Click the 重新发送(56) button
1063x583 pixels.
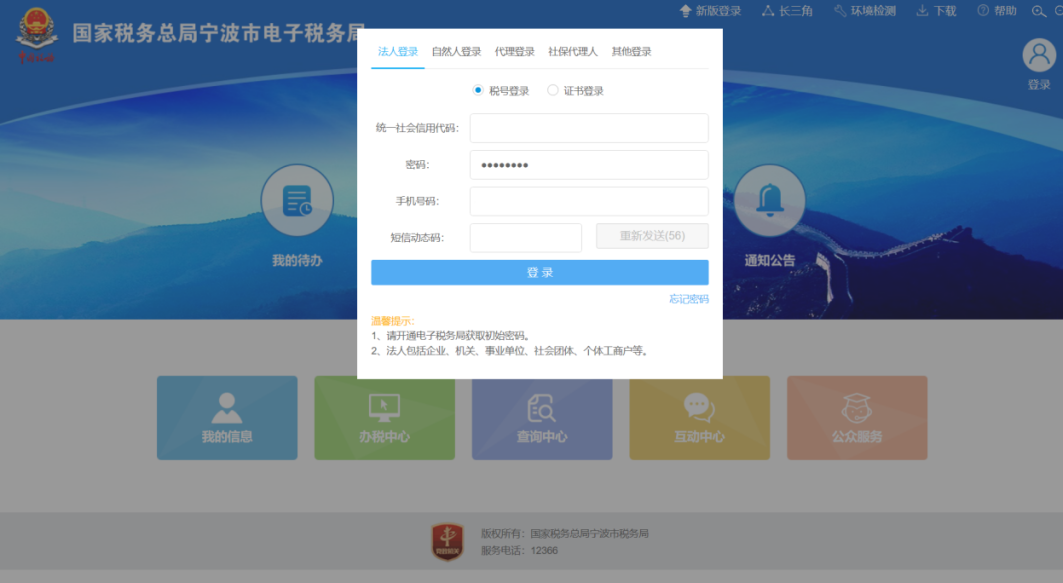(652, 236)
